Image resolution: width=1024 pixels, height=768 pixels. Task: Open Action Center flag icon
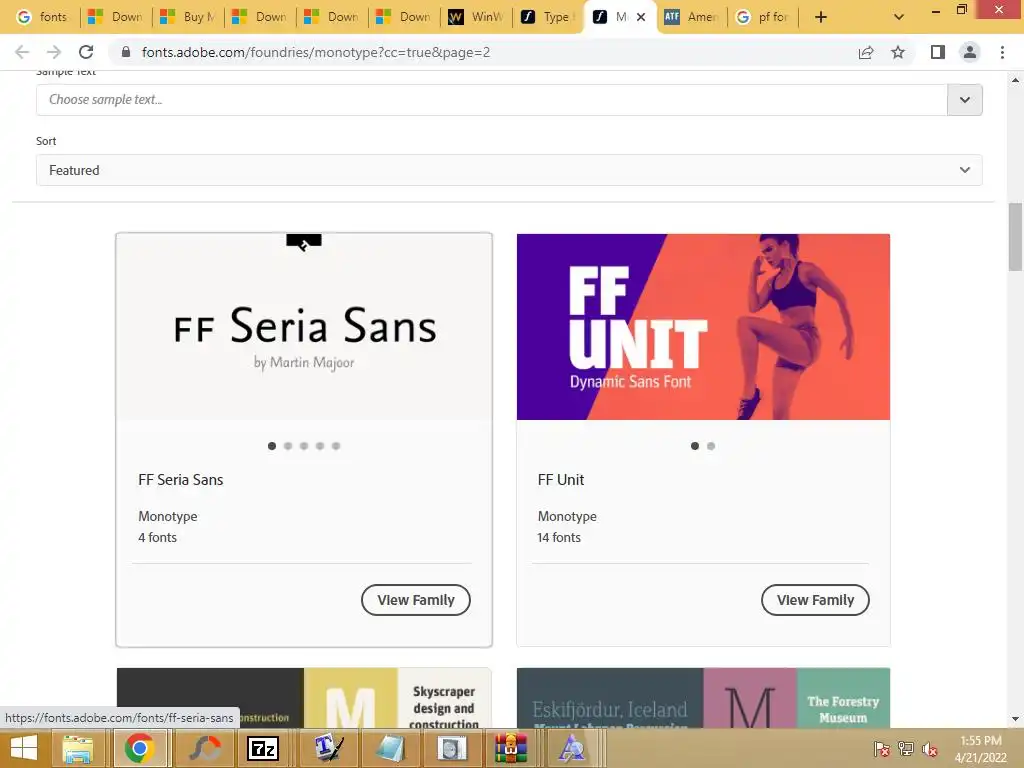tap(882, 749)
